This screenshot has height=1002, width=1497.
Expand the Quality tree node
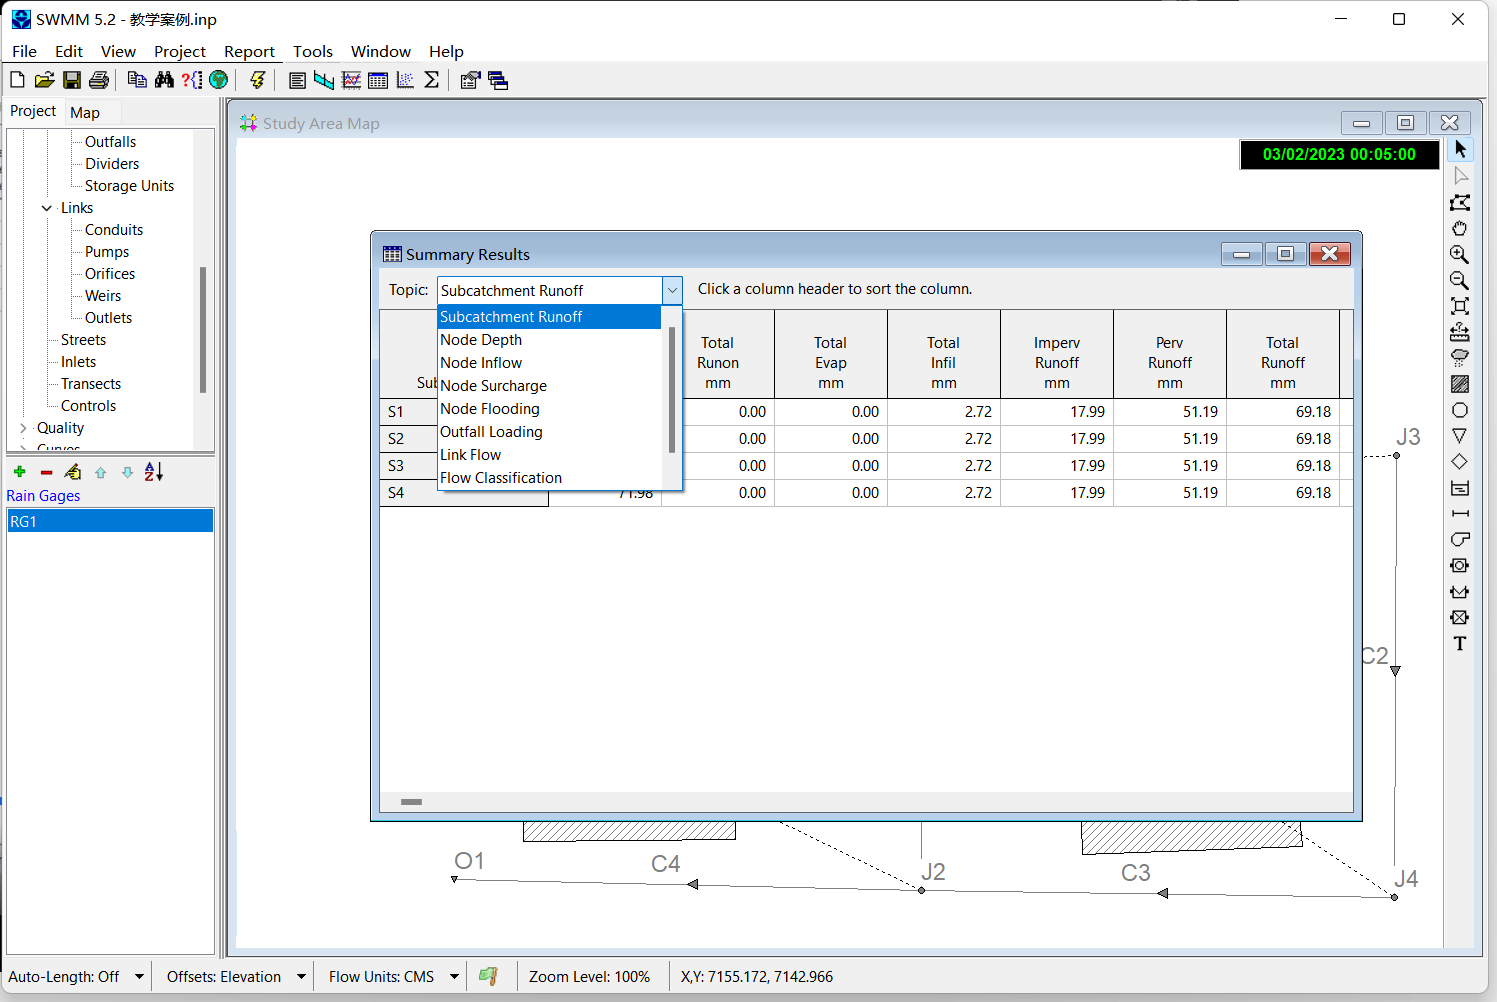(23, 428)
